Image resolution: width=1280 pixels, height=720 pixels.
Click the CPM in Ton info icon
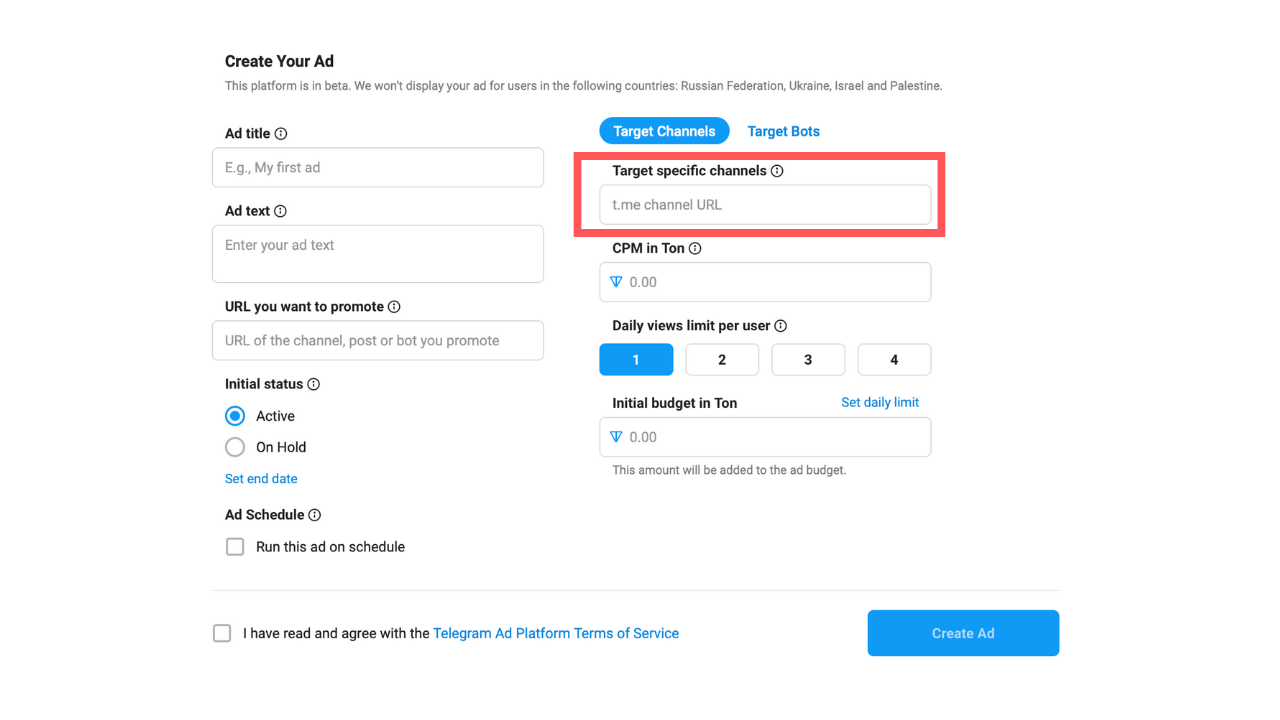(695, 248)
